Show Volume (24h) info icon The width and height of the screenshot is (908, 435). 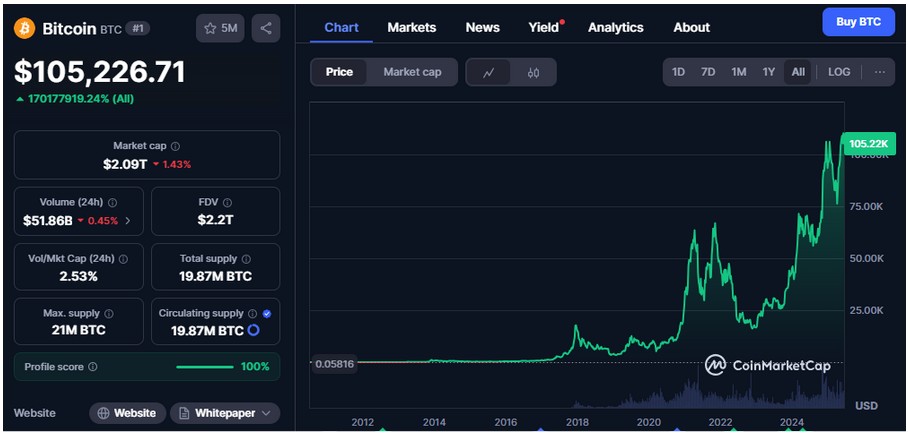click(112, 203)
